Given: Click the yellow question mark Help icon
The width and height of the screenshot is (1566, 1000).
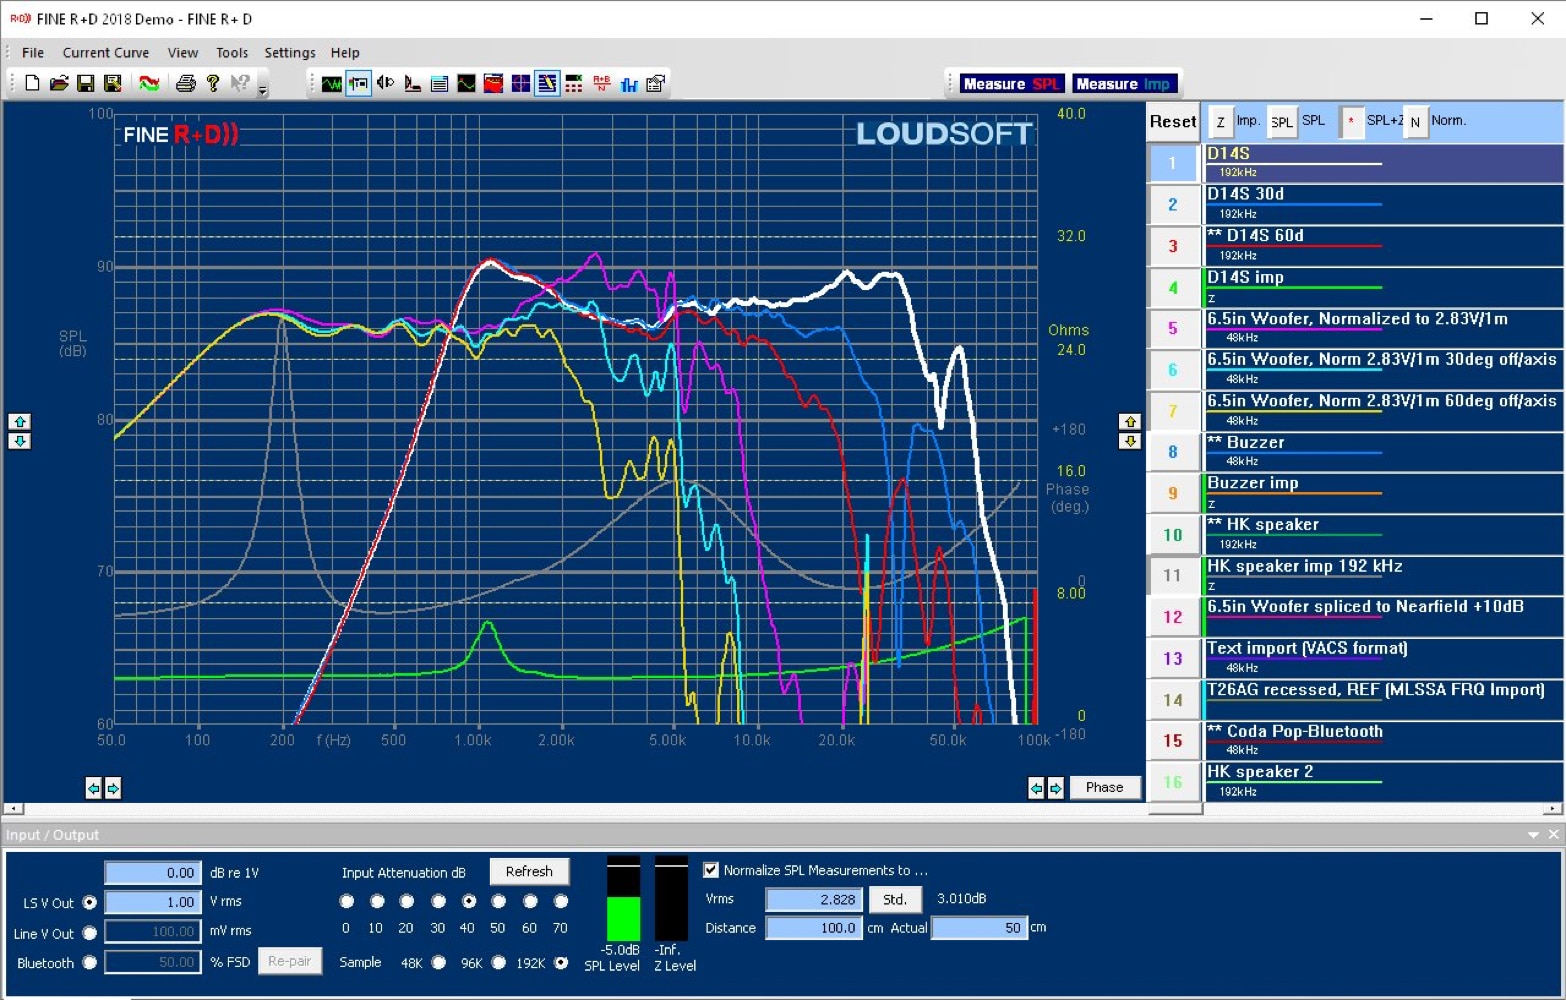Looking at the screenshot, I should tap(212, 83).
